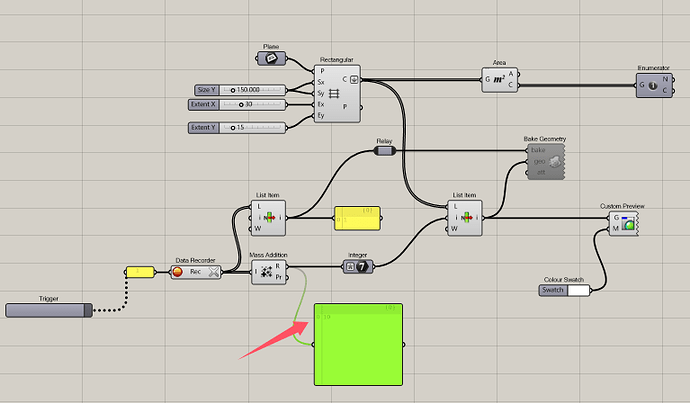Image resolution: width=690 pixels, height=403 pixels.
Task: Click the Integer parameter component
Action: coord(358,266)
